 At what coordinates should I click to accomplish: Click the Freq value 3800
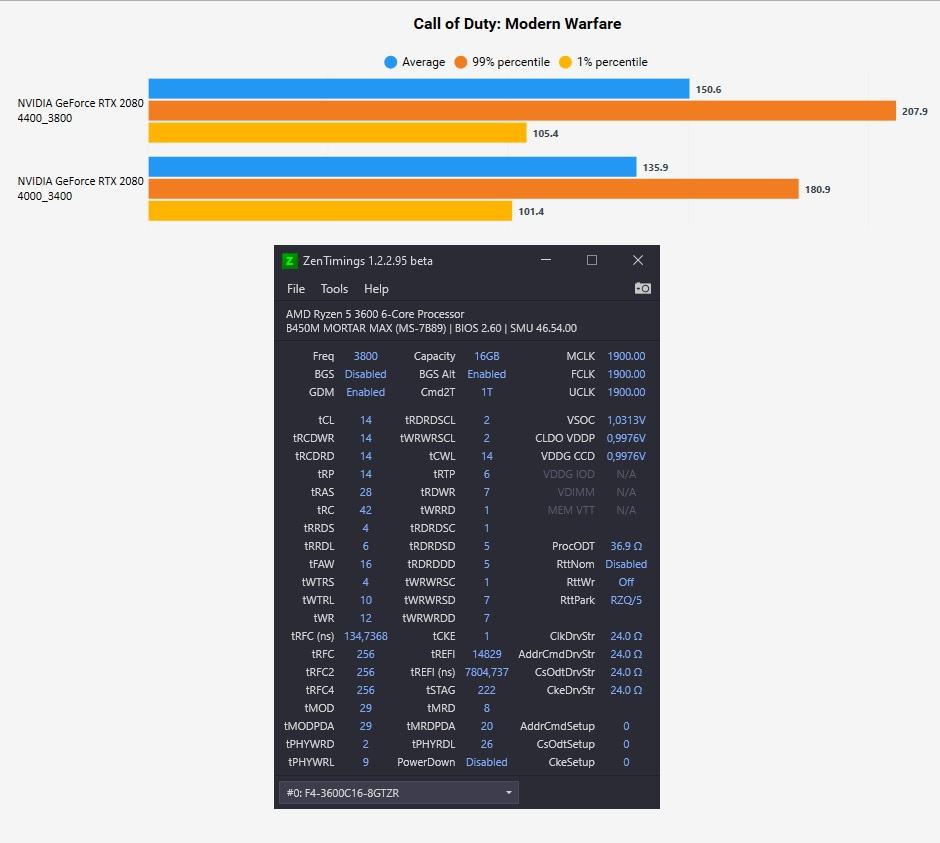(x=366, y=356)
